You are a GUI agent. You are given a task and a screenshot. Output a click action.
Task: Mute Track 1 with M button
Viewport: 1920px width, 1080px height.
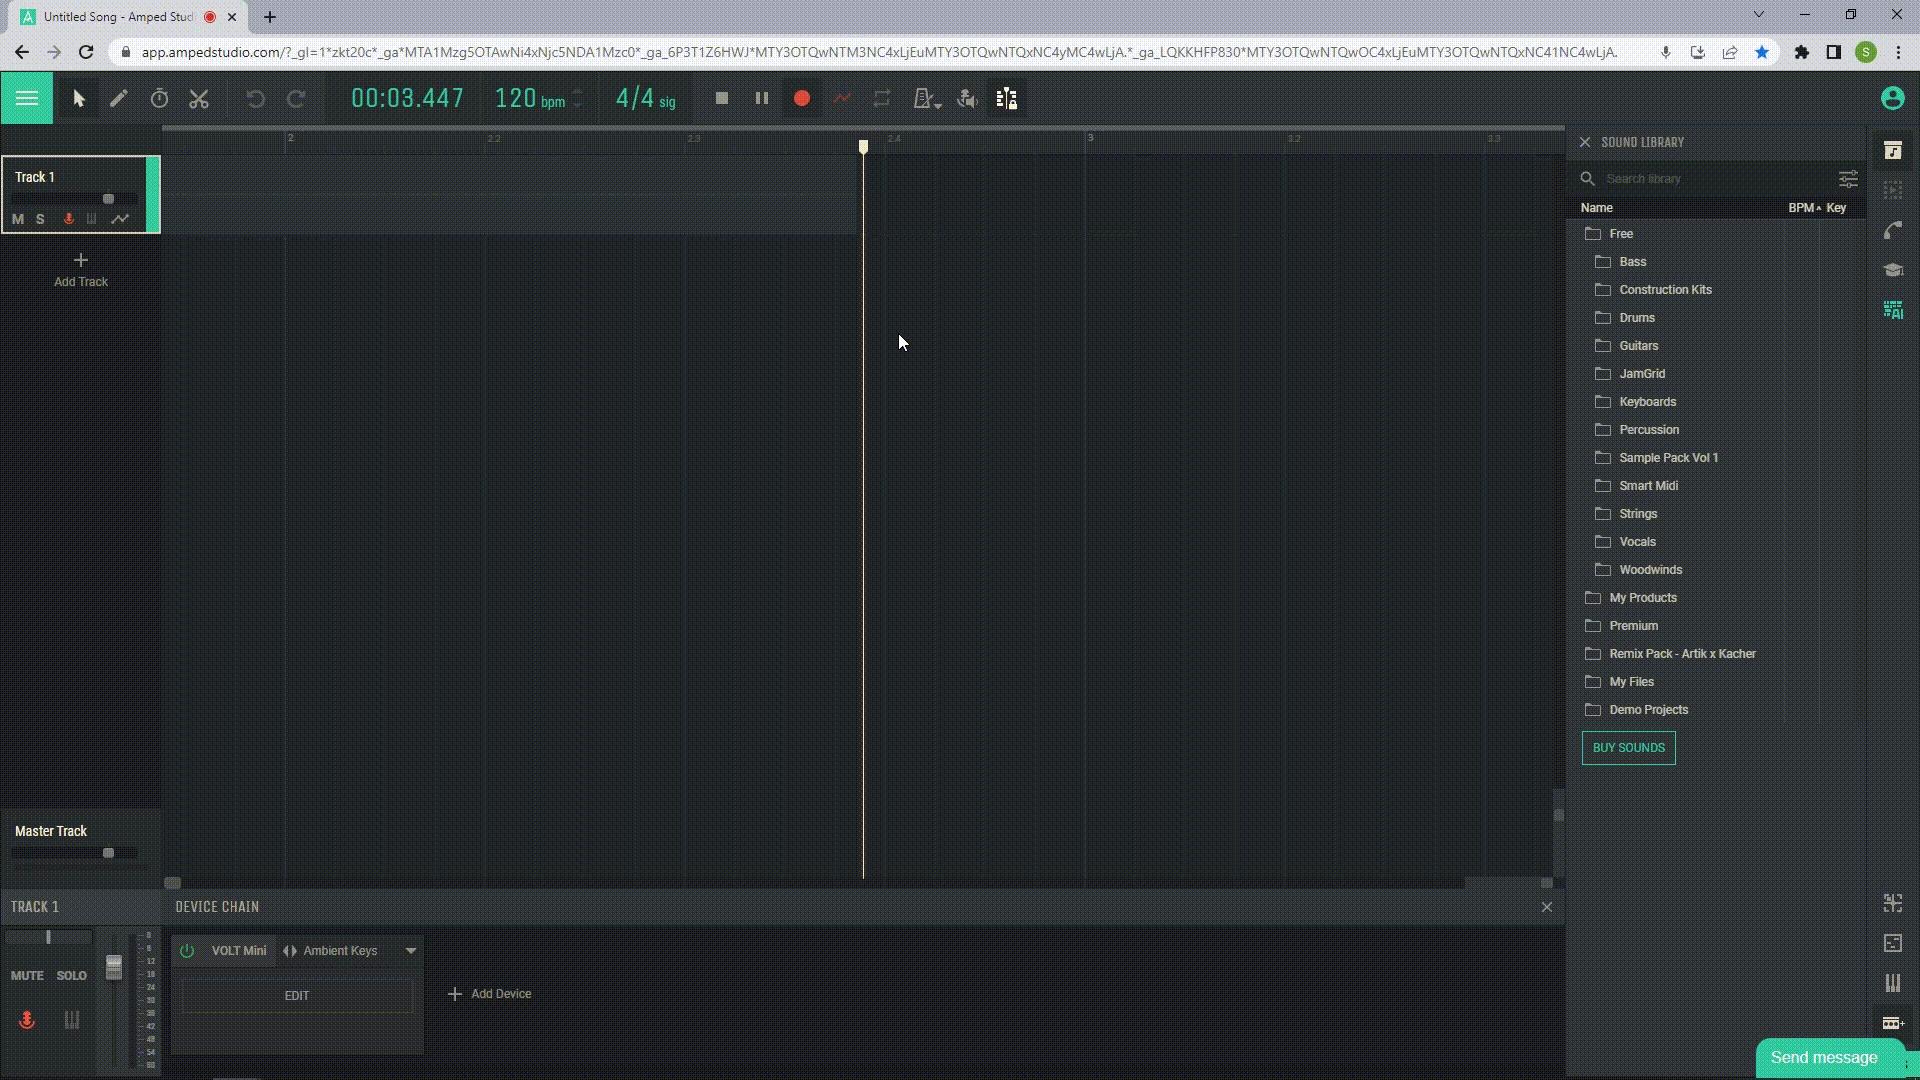click(18, 219)
